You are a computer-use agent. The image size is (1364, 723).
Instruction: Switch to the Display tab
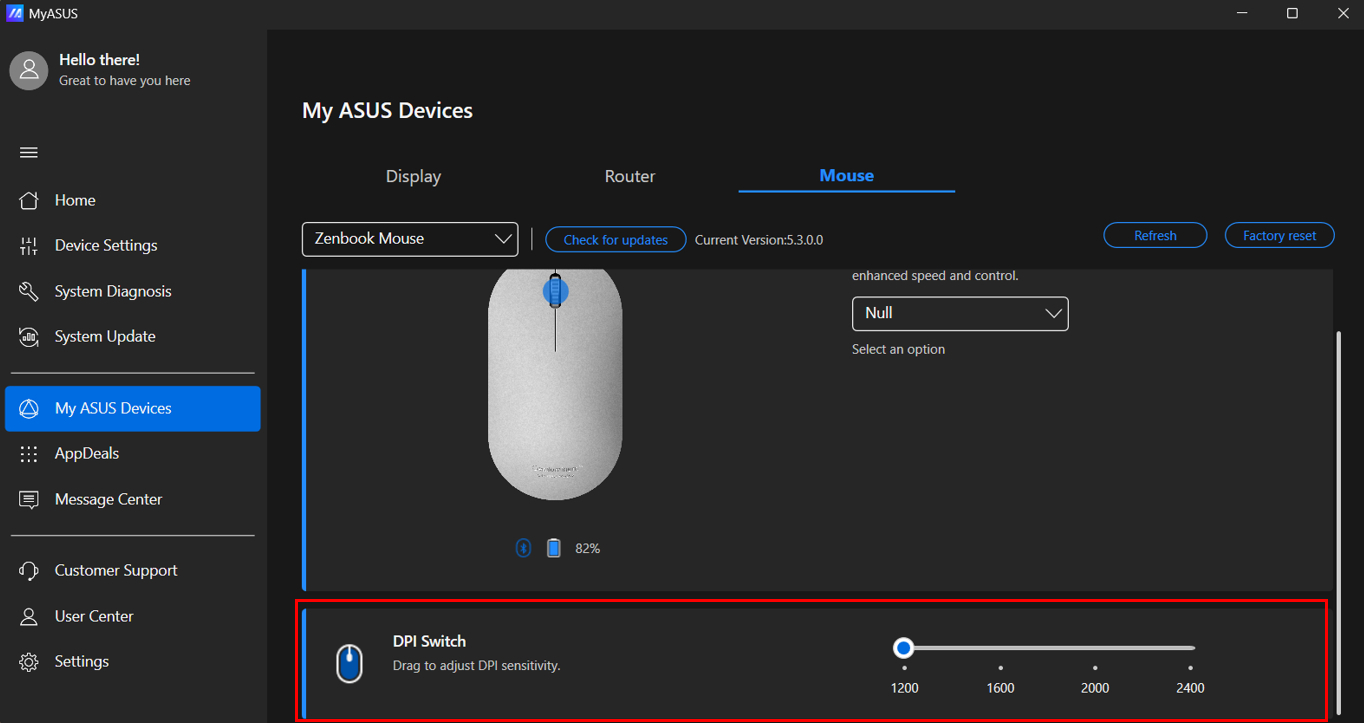click(413, 176)
